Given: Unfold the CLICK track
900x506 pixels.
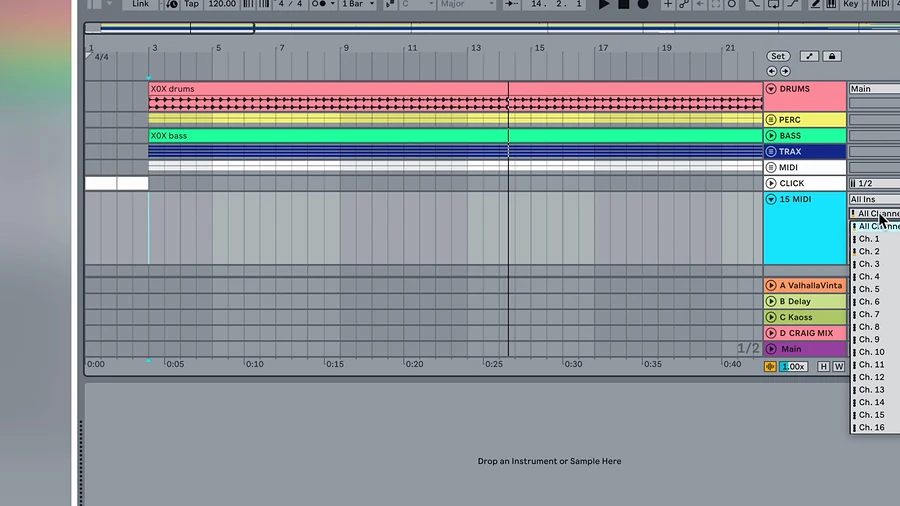Looking at the screenshot, I should (771, 184).
